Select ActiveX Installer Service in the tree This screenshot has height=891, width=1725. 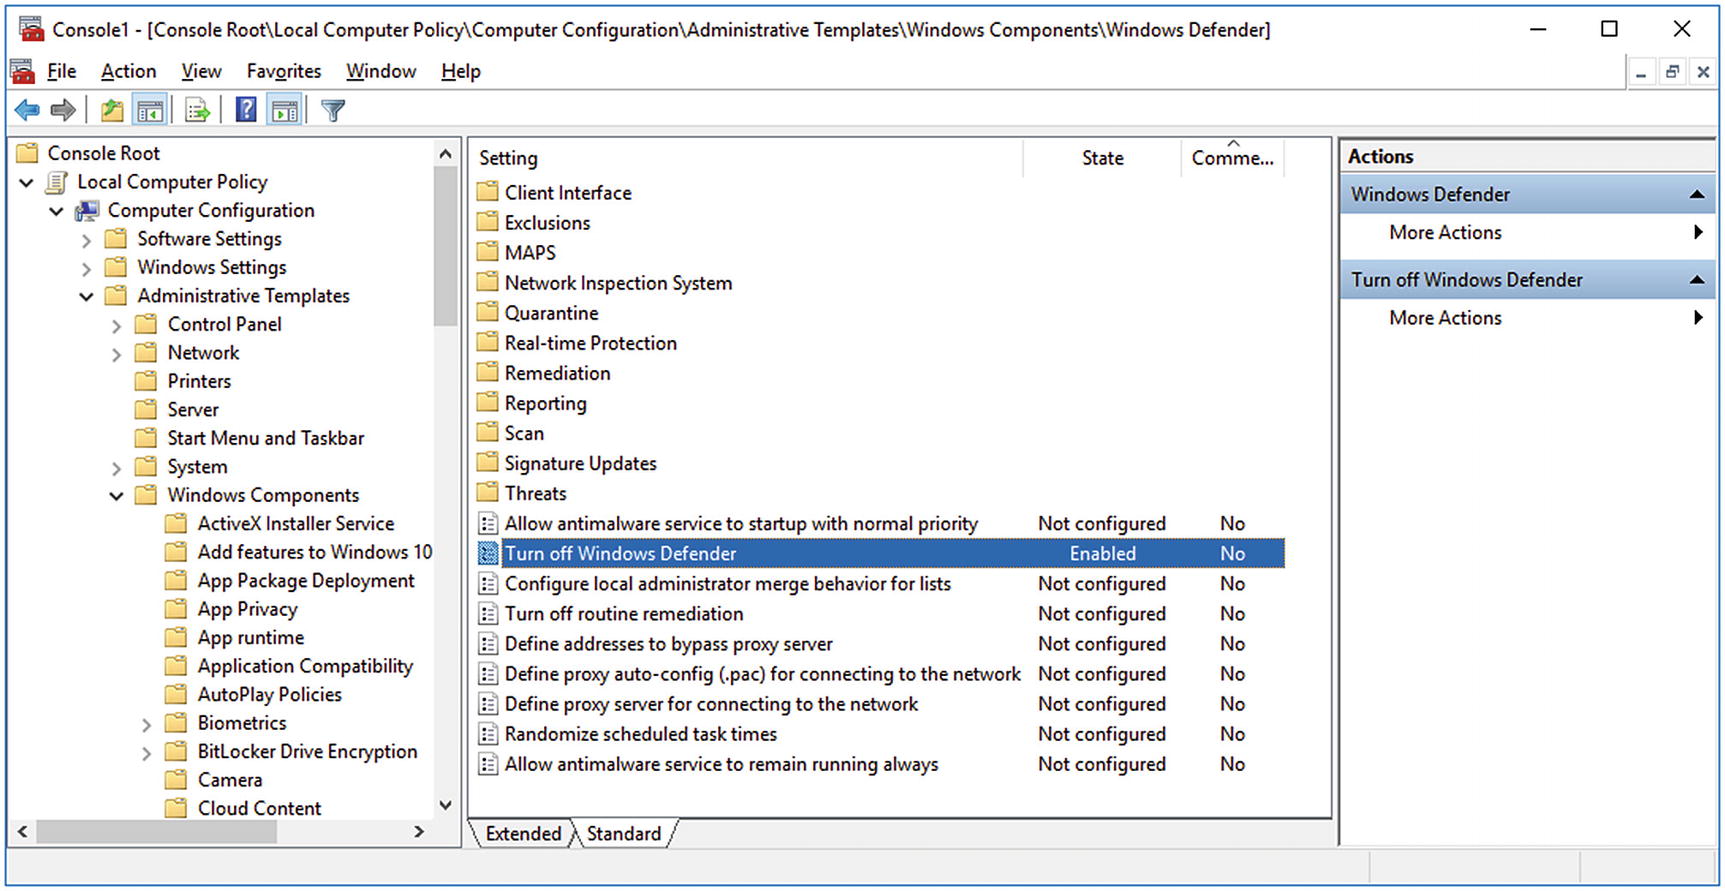tap(295, 523)
